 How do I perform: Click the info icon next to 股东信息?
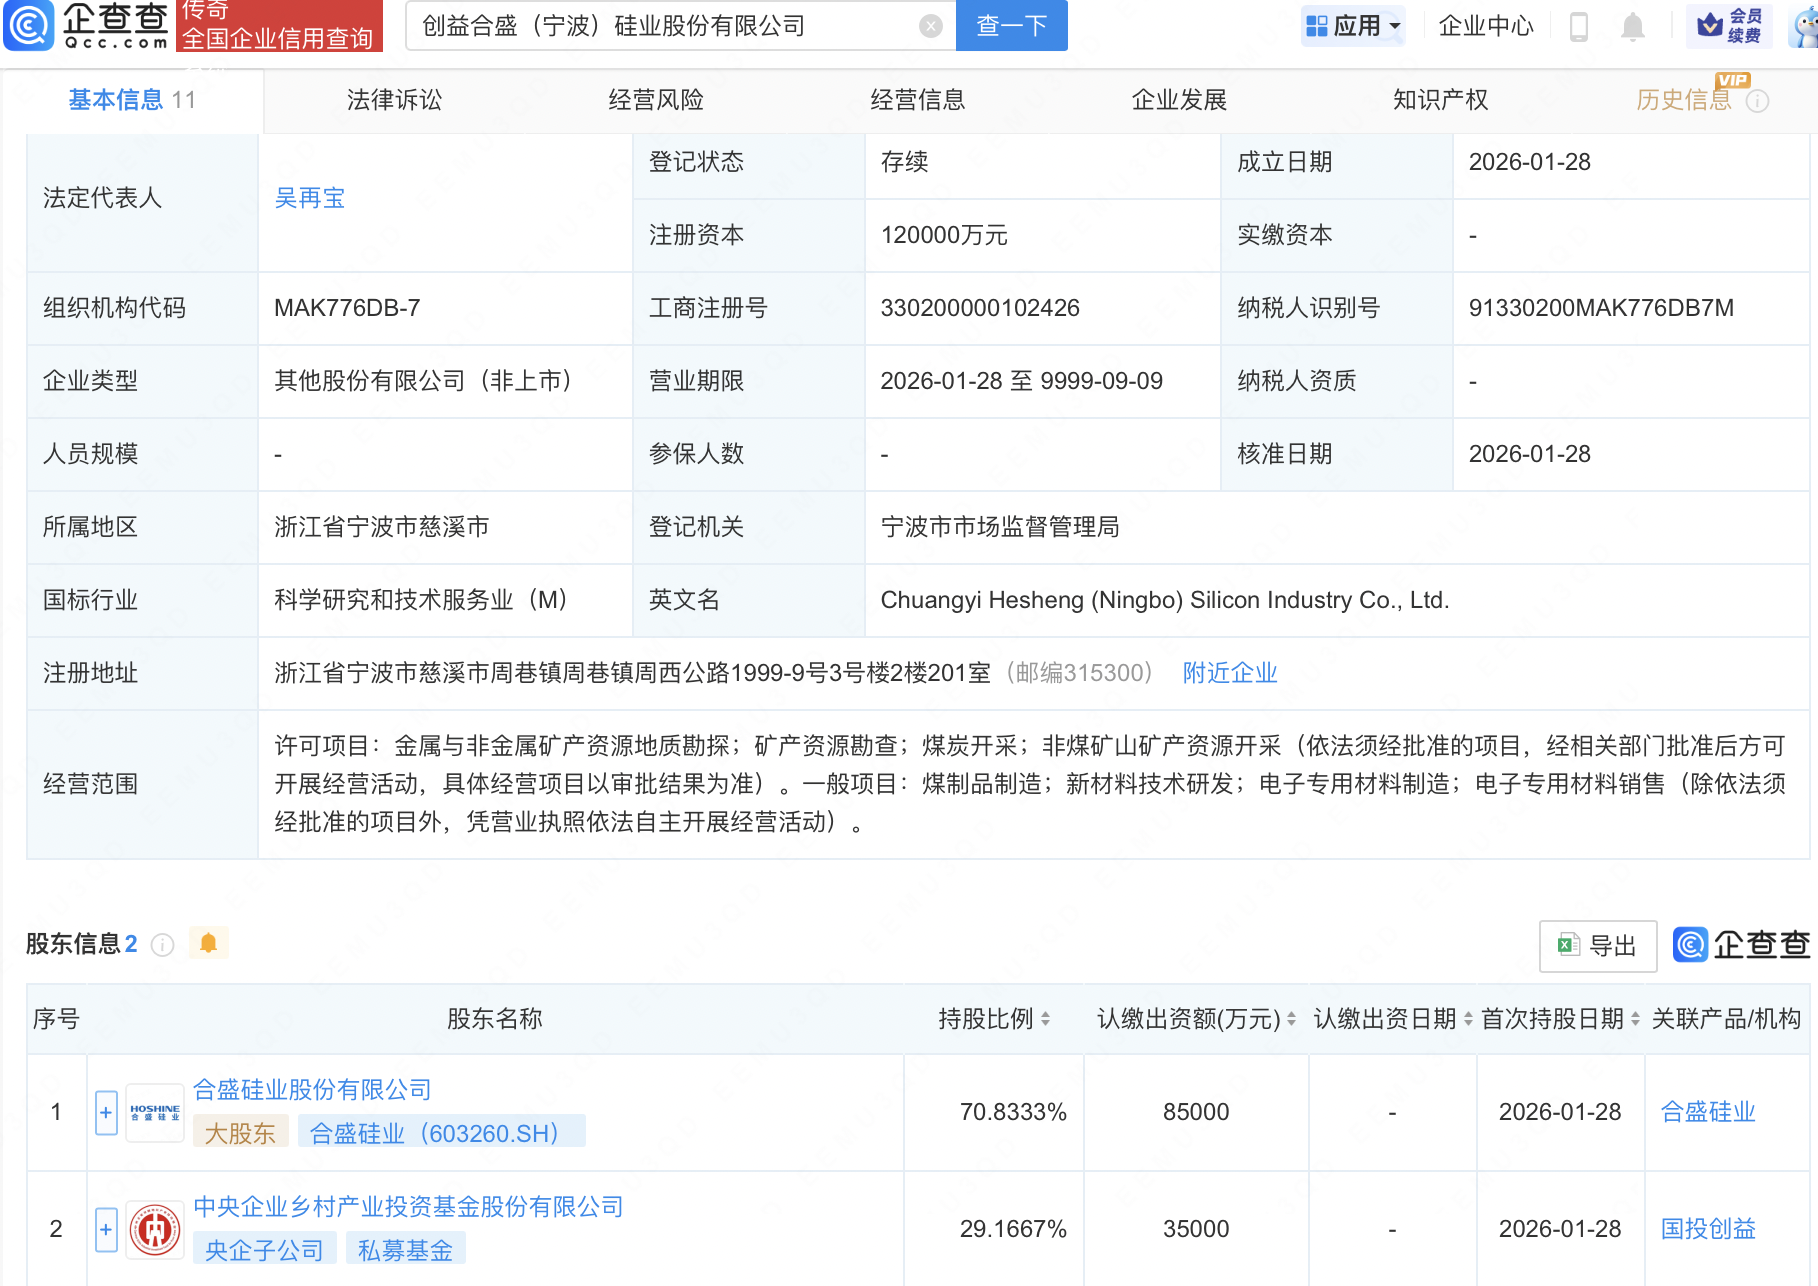(162, 944)
